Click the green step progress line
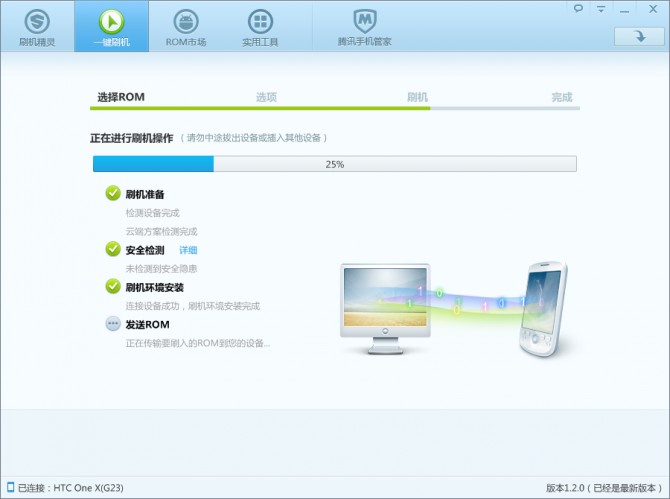Screen dimensions: 670x499 260,108
